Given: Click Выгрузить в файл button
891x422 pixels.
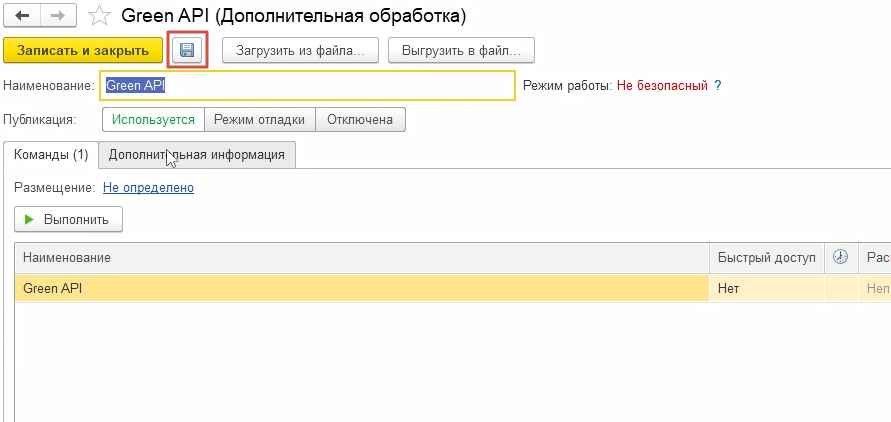Looking at the screenshot, I should (461, 50).
